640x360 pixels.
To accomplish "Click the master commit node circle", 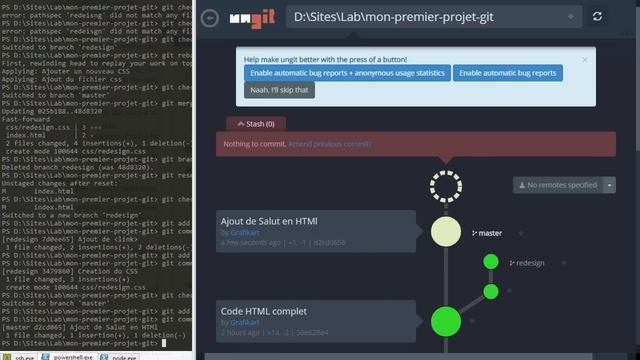I will point(446,231).
